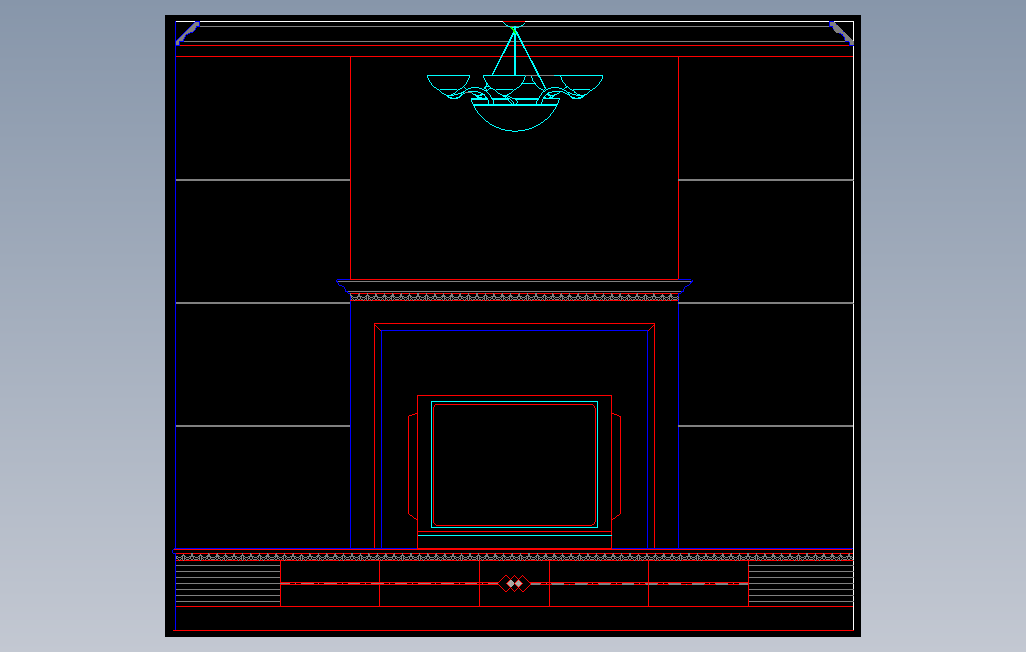This screenshot has width=1026, height=652.
Task: Pick the right crown molding profile
Action: coord(841,33)
